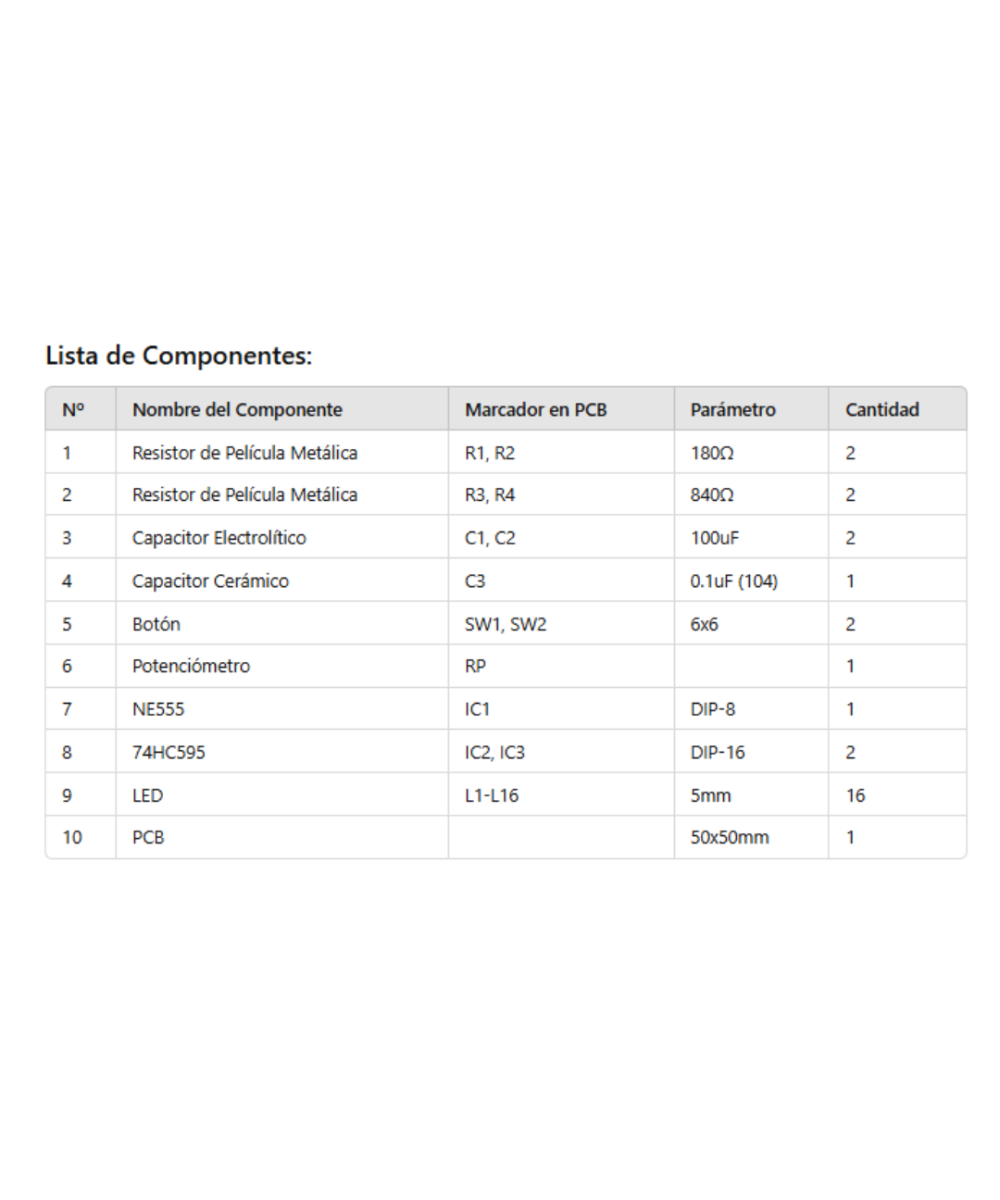Select the "Nombre del Componente" column header
Screen dimensions: 1000x1200
tap(237, 409)
